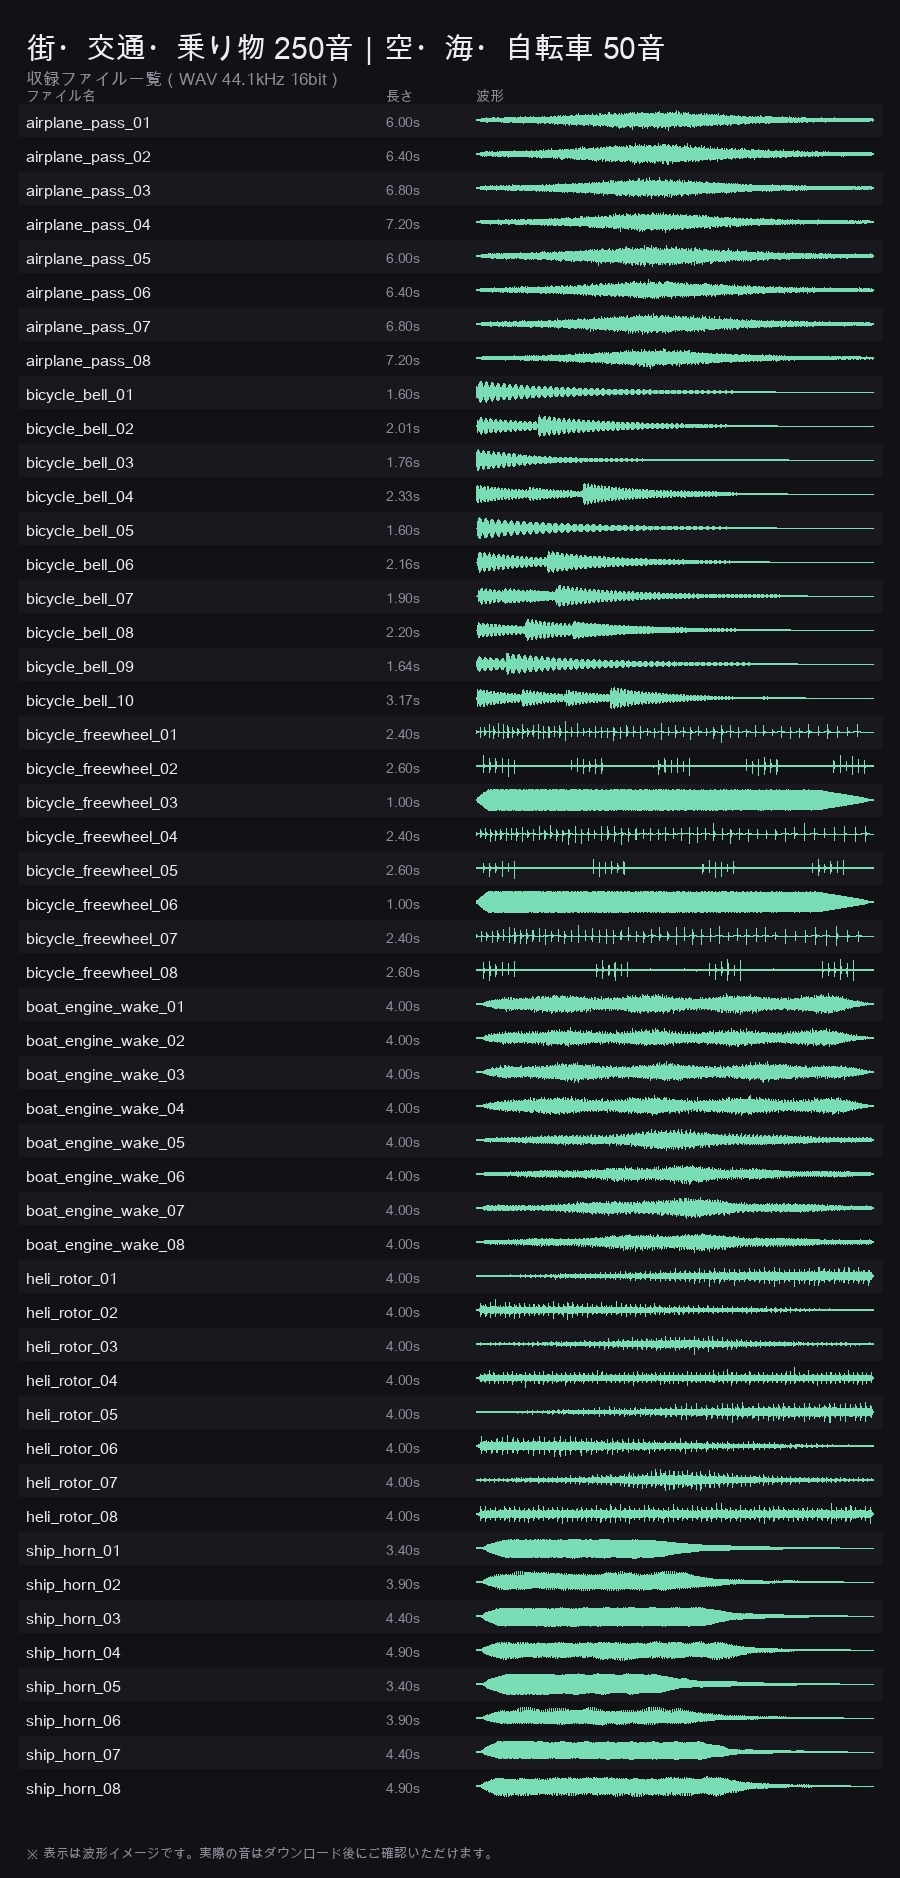Select the heli_rotor_01 row
The image size is (900, 1878).
[450, 1277]
